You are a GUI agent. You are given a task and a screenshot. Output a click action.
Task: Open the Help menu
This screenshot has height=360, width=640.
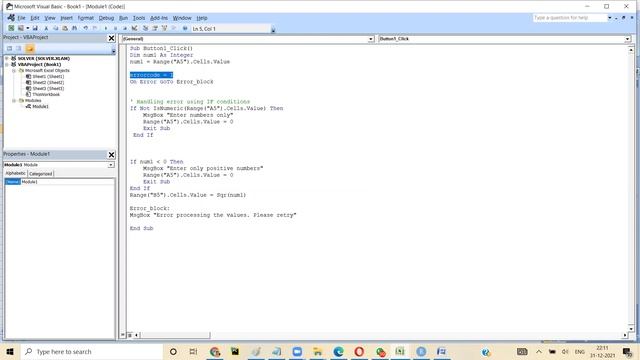pos(202,18)
